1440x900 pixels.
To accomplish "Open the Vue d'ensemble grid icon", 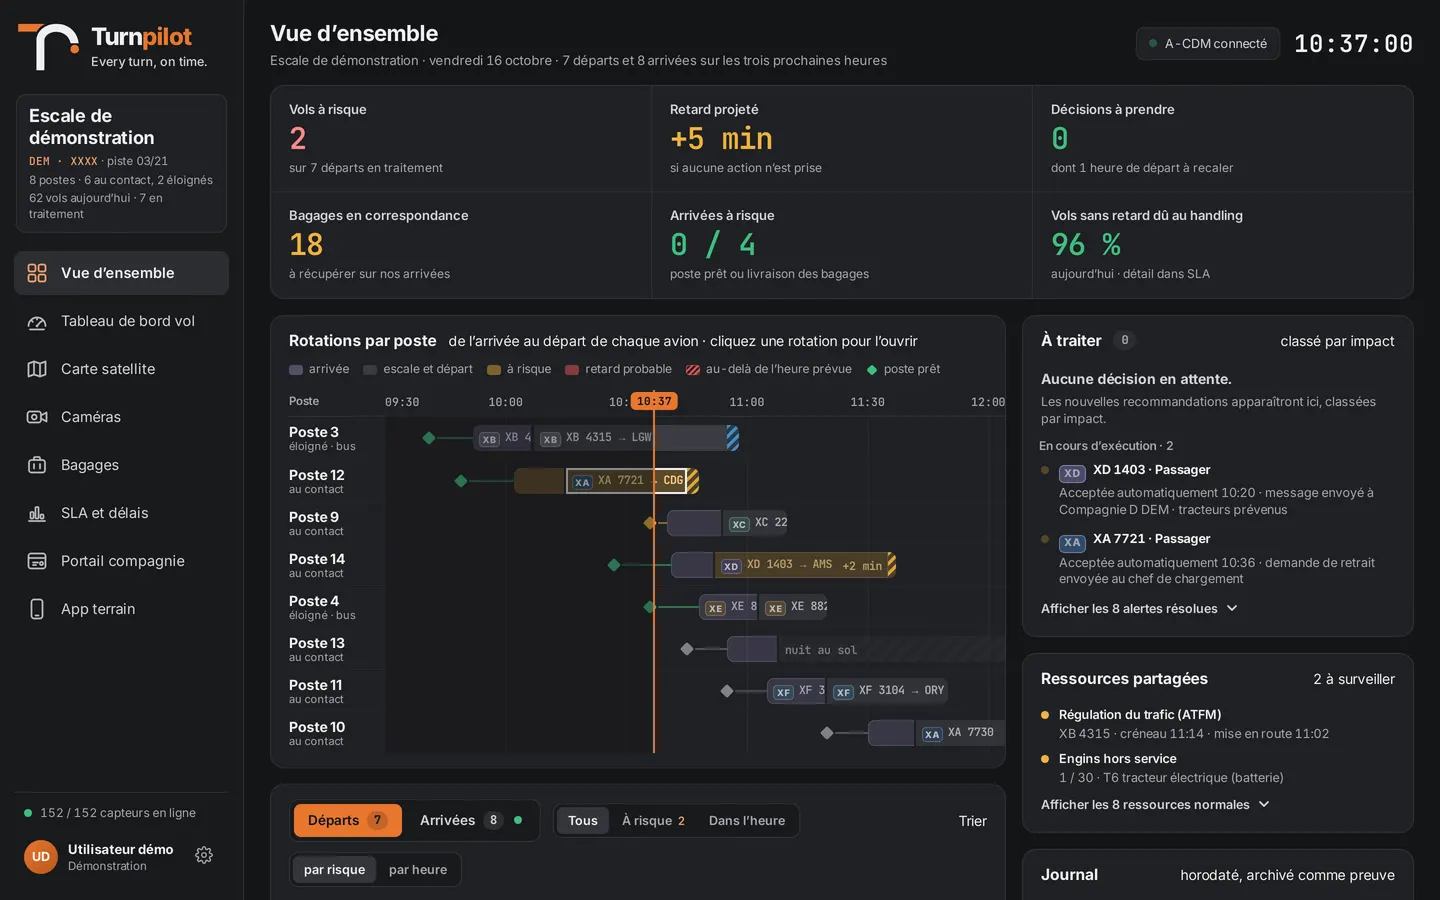I will click(37, 273).
